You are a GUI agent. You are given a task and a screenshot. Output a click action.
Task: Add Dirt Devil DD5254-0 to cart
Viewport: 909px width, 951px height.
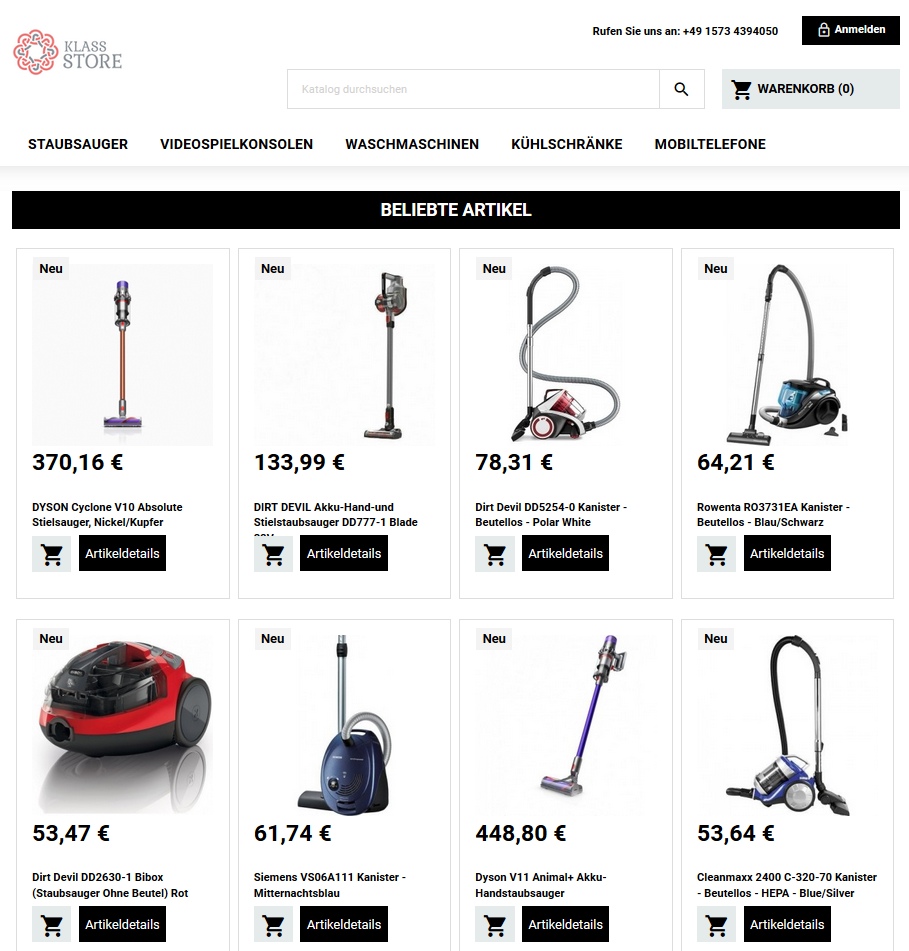(495, 554)
